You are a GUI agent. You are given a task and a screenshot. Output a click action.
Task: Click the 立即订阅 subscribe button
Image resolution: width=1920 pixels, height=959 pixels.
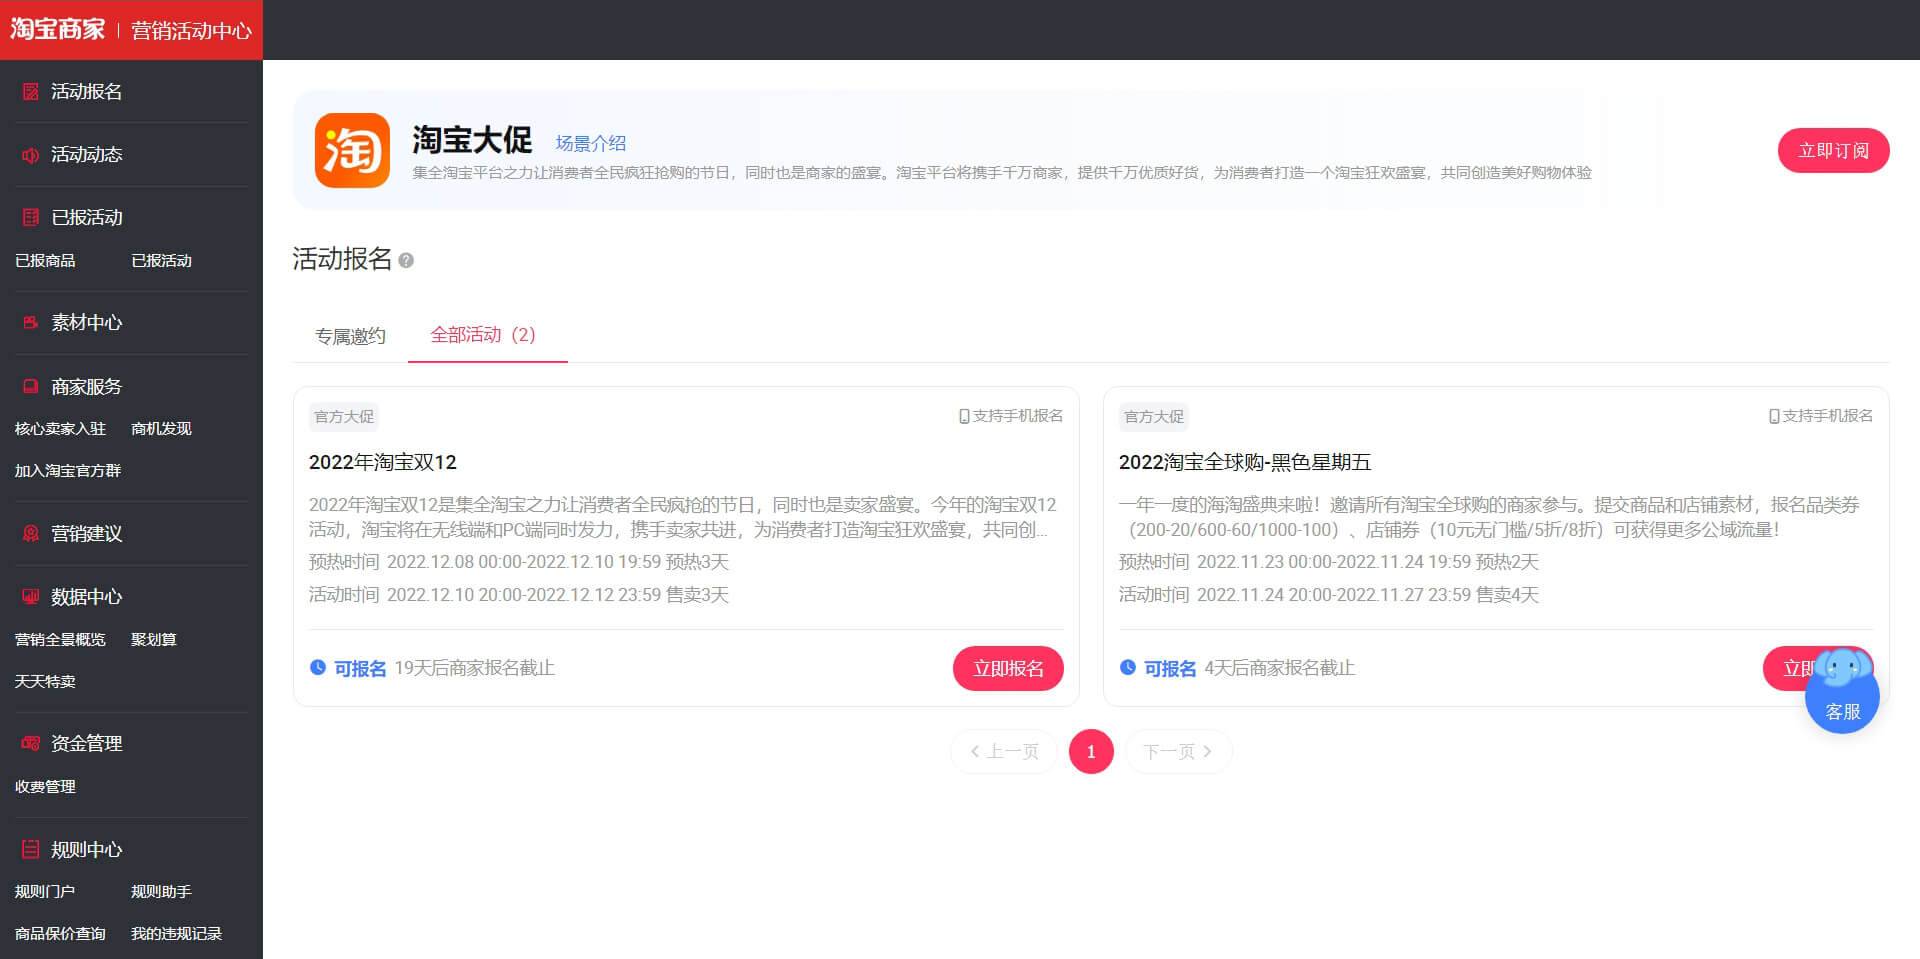[x=1833, y=150]
